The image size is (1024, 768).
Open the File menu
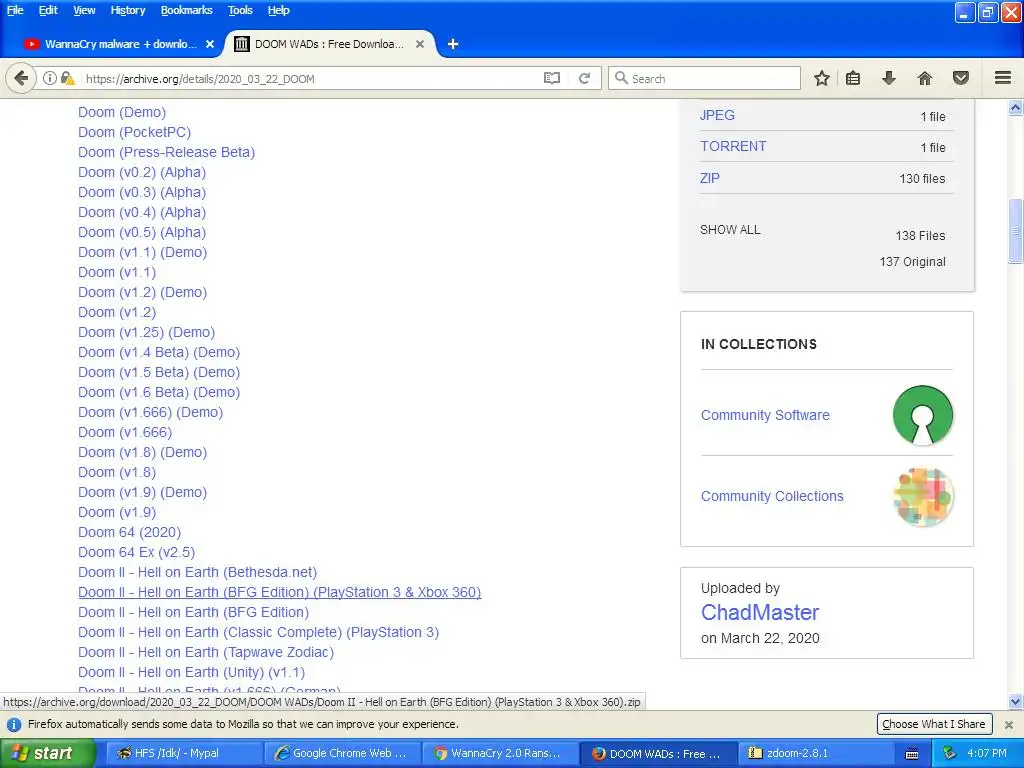(15, 10)
